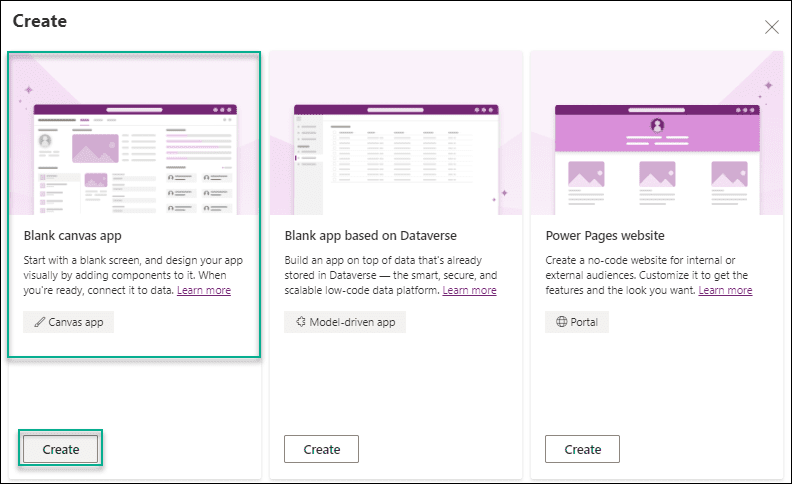Click description starting 'Build an app on top'
The height and width of the screenshot is (484, 792).
pos(391,275)
